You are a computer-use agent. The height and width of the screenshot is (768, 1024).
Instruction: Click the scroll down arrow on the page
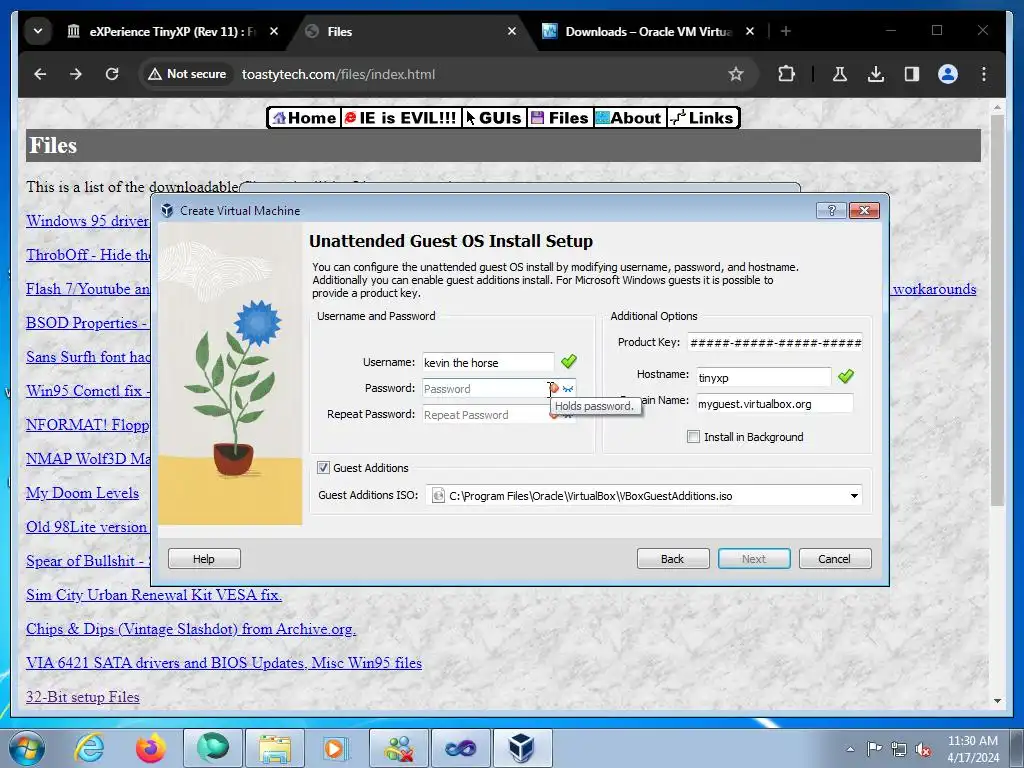997,701
